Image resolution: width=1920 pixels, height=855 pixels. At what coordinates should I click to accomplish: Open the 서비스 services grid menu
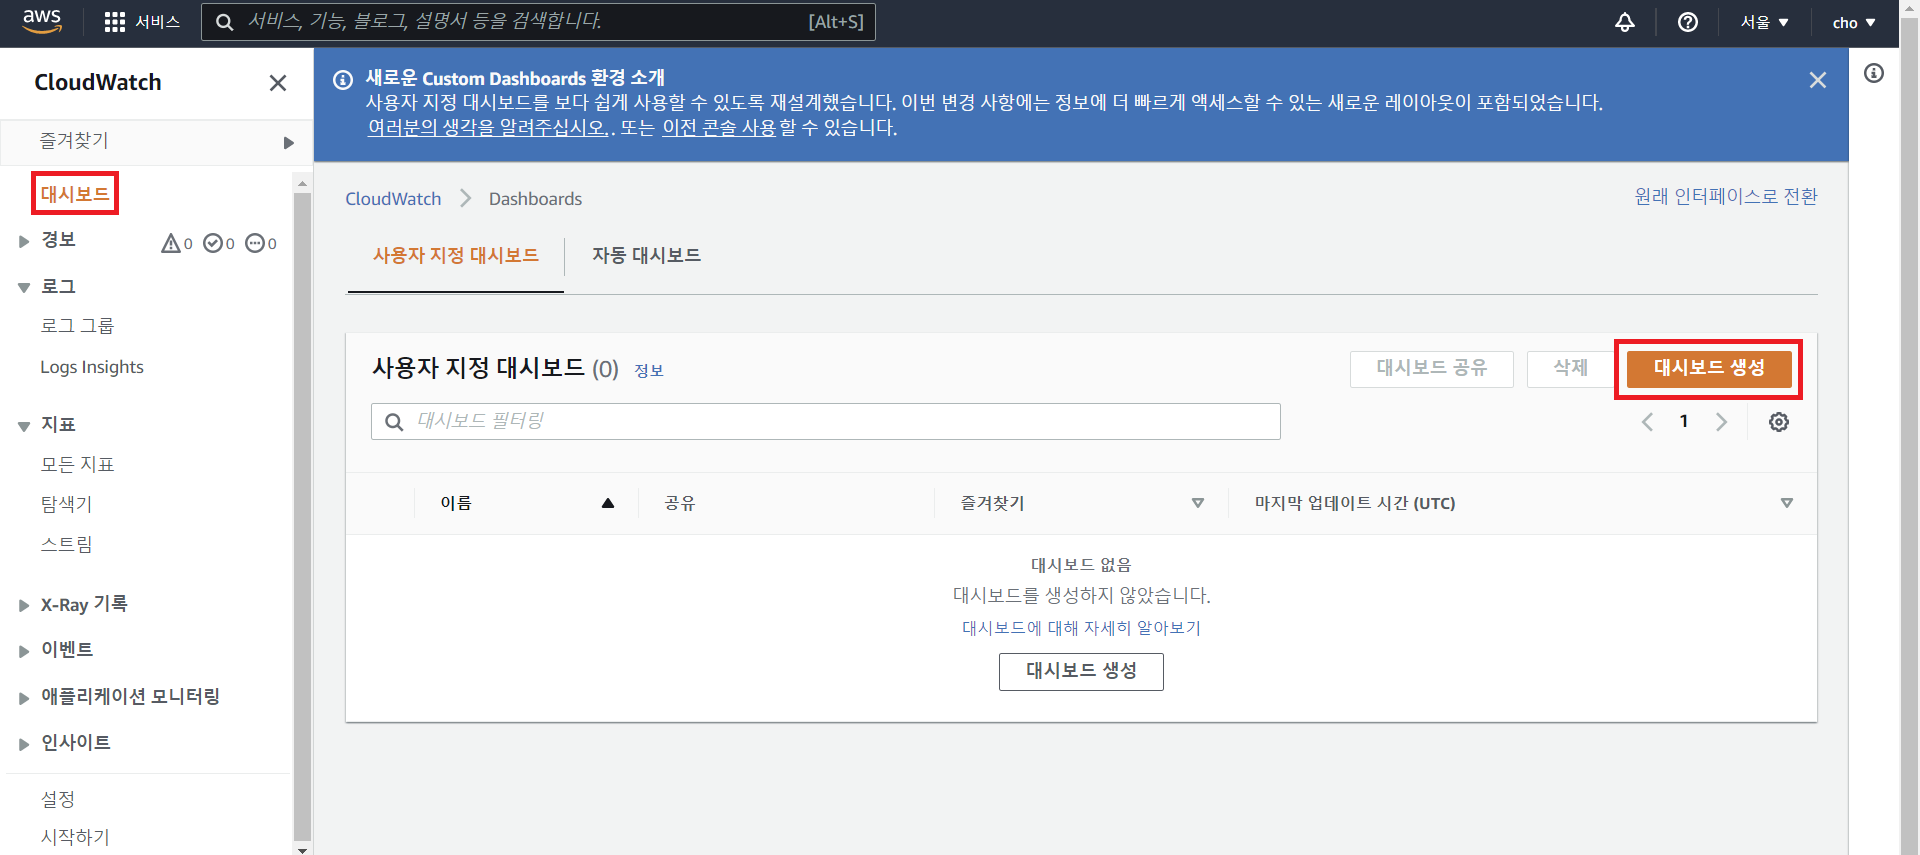(142, 22)
